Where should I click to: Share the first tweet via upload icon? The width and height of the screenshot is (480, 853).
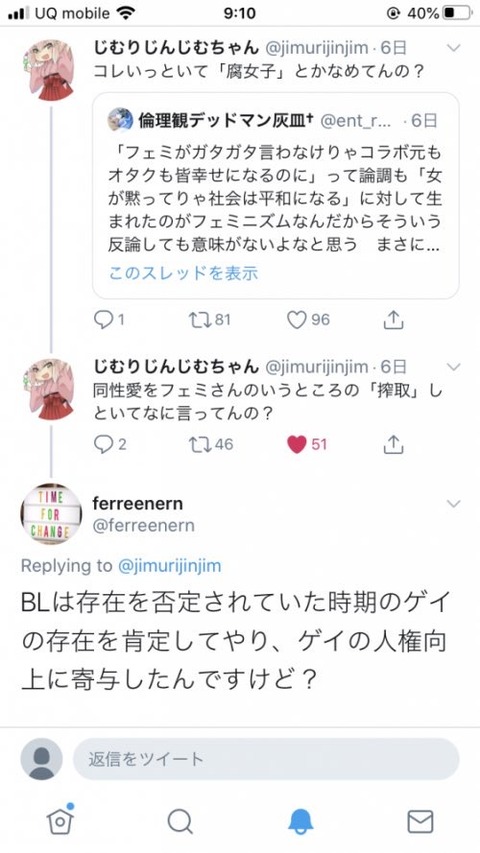click(393, 320)
